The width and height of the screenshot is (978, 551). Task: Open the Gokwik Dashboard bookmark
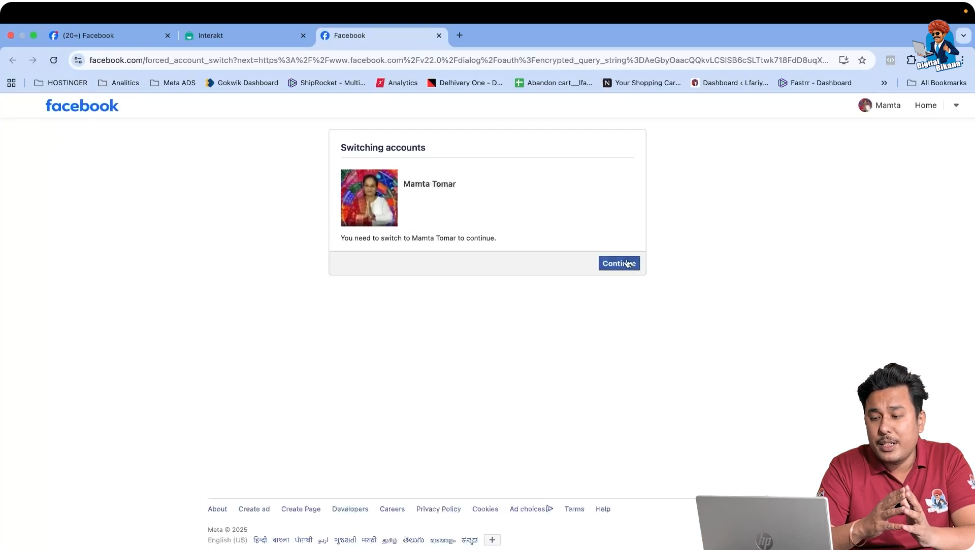tap(242, 82)
